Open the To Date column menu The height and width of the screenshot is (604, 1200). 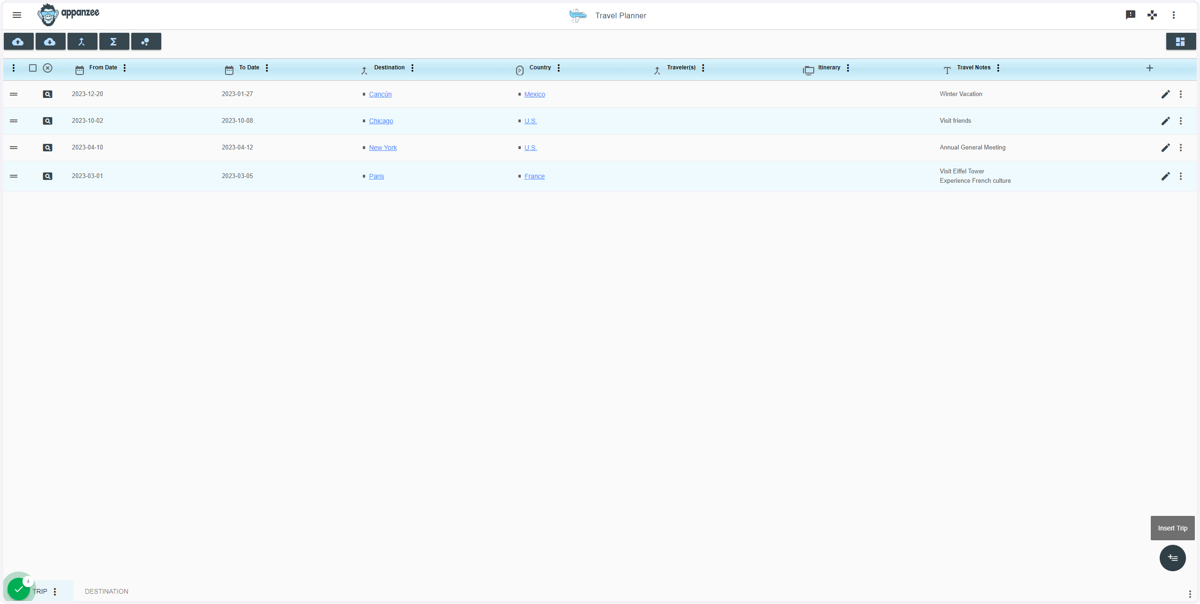[x=267, y=68]
